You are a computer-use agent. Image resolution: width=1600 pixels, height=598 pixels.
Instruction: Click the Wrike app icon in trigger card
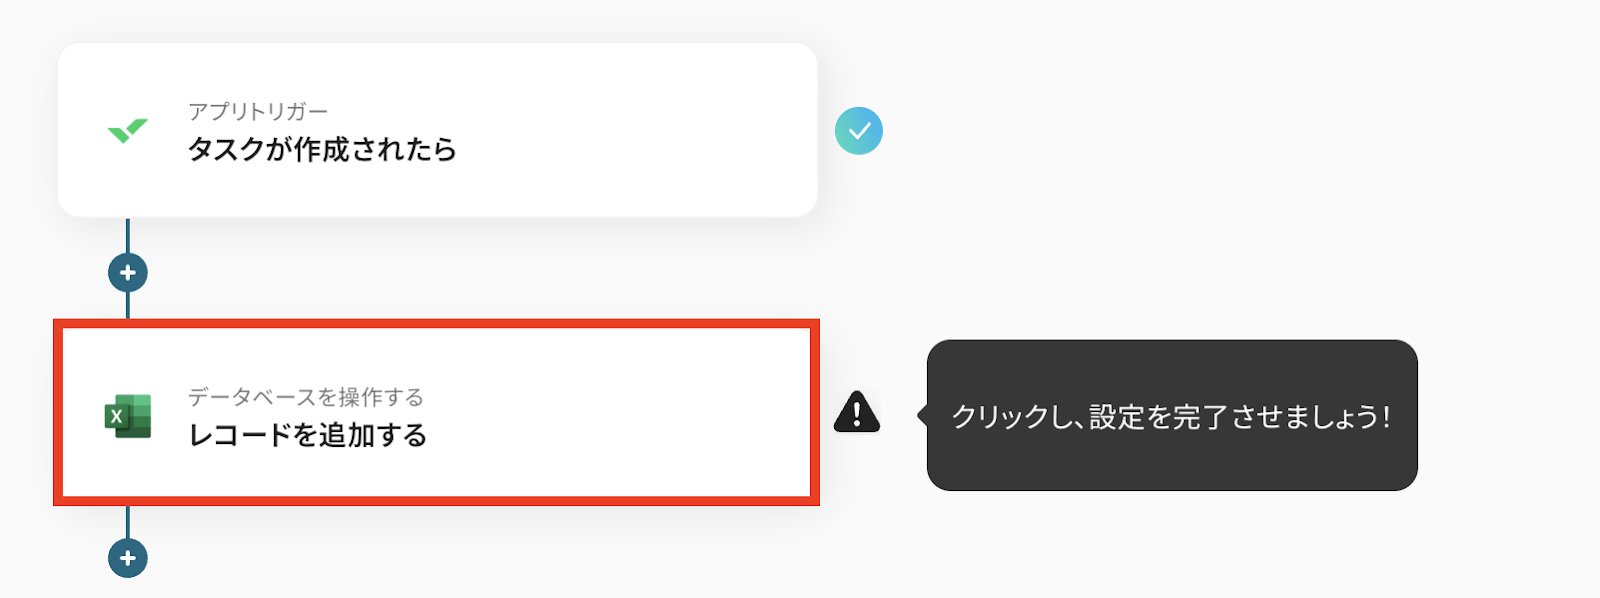127,131
